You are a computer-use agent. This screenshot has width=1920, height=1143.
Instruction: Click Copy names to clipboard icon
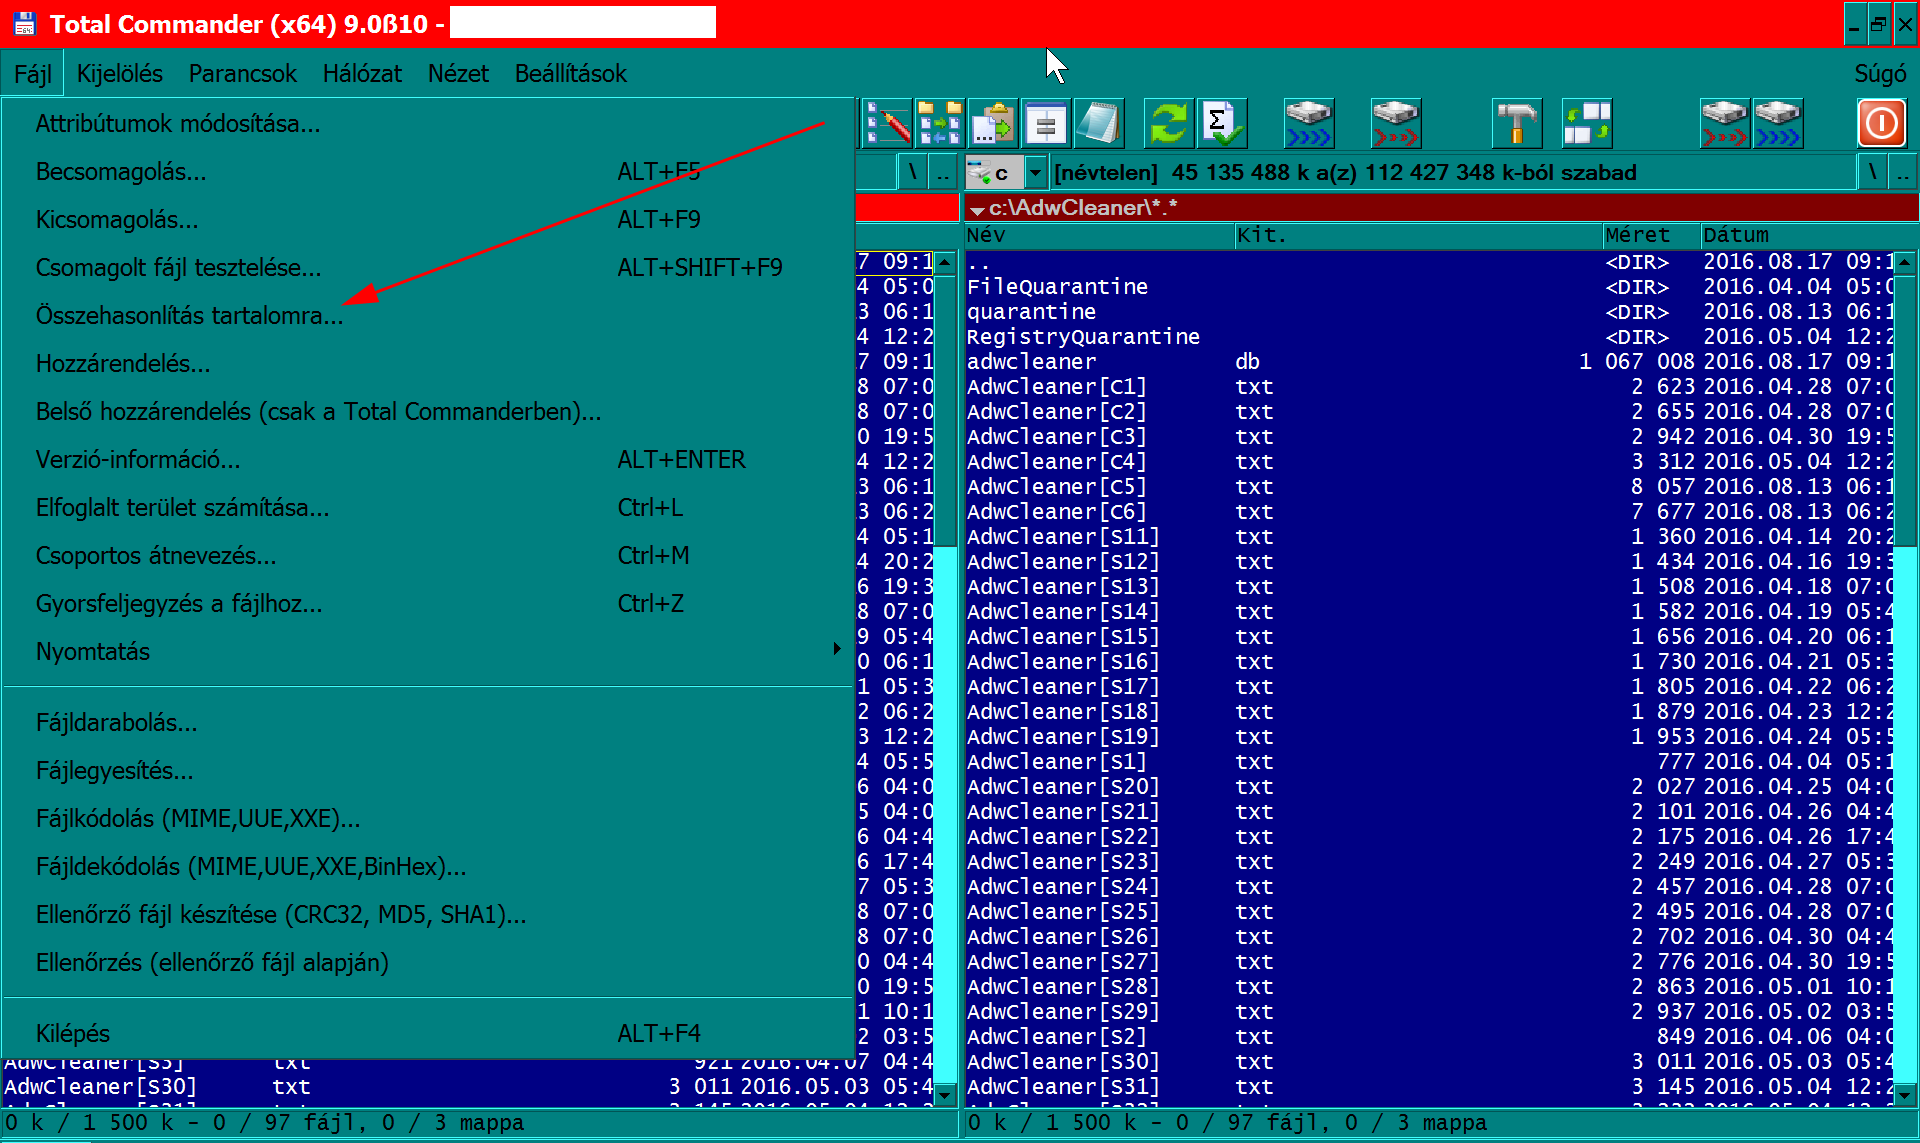point(993,124)
